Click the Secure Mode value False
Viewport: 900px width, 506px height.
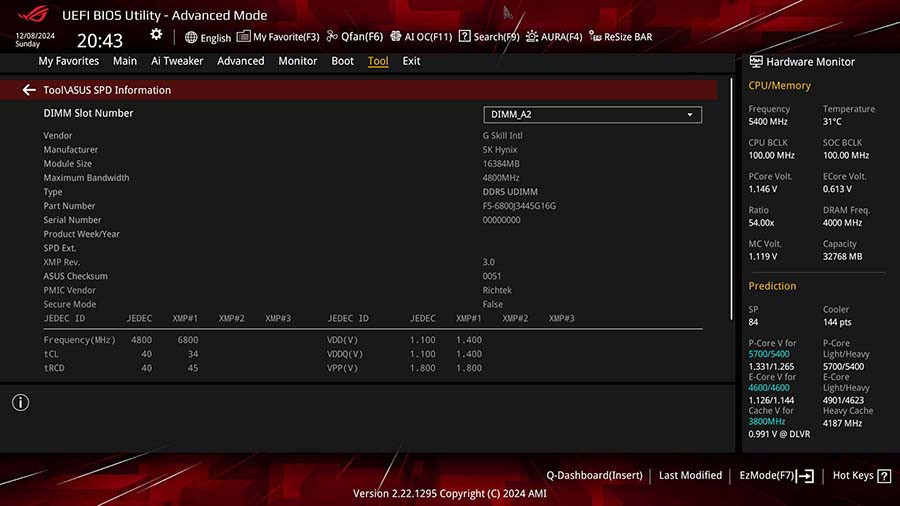tap(492, 305)
